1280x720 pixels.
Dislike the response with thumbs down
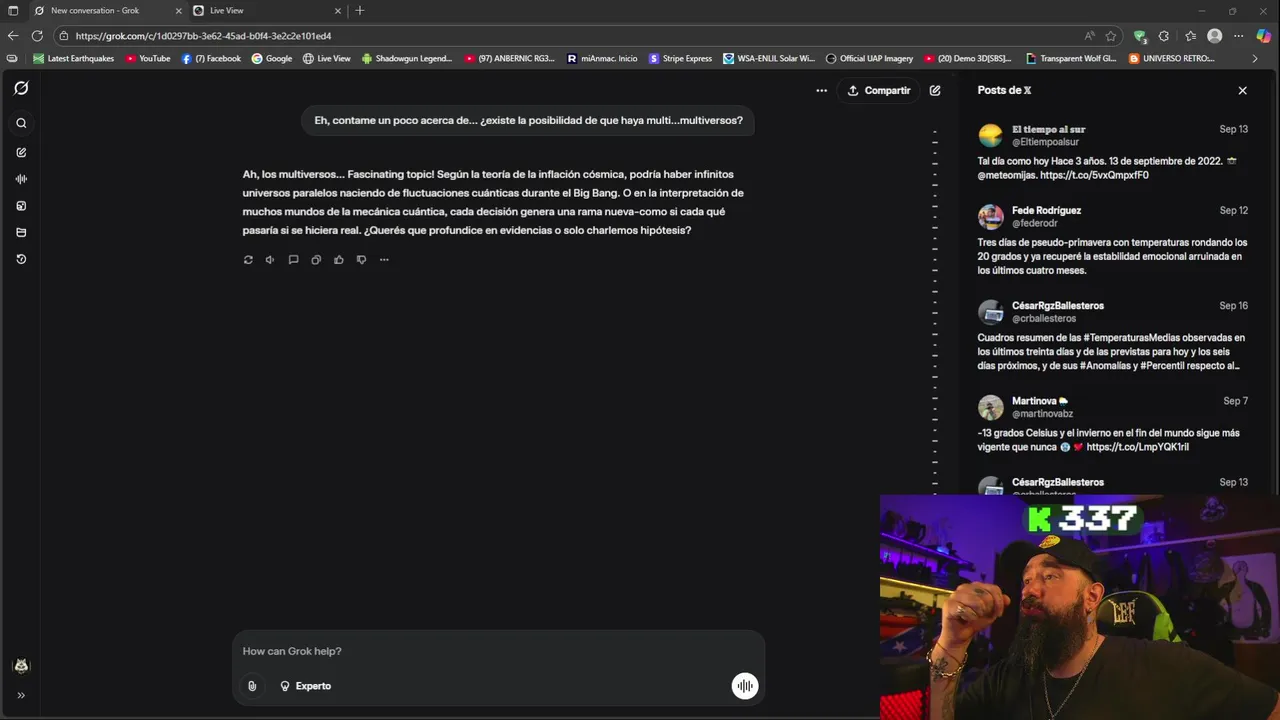pos(361,260)
